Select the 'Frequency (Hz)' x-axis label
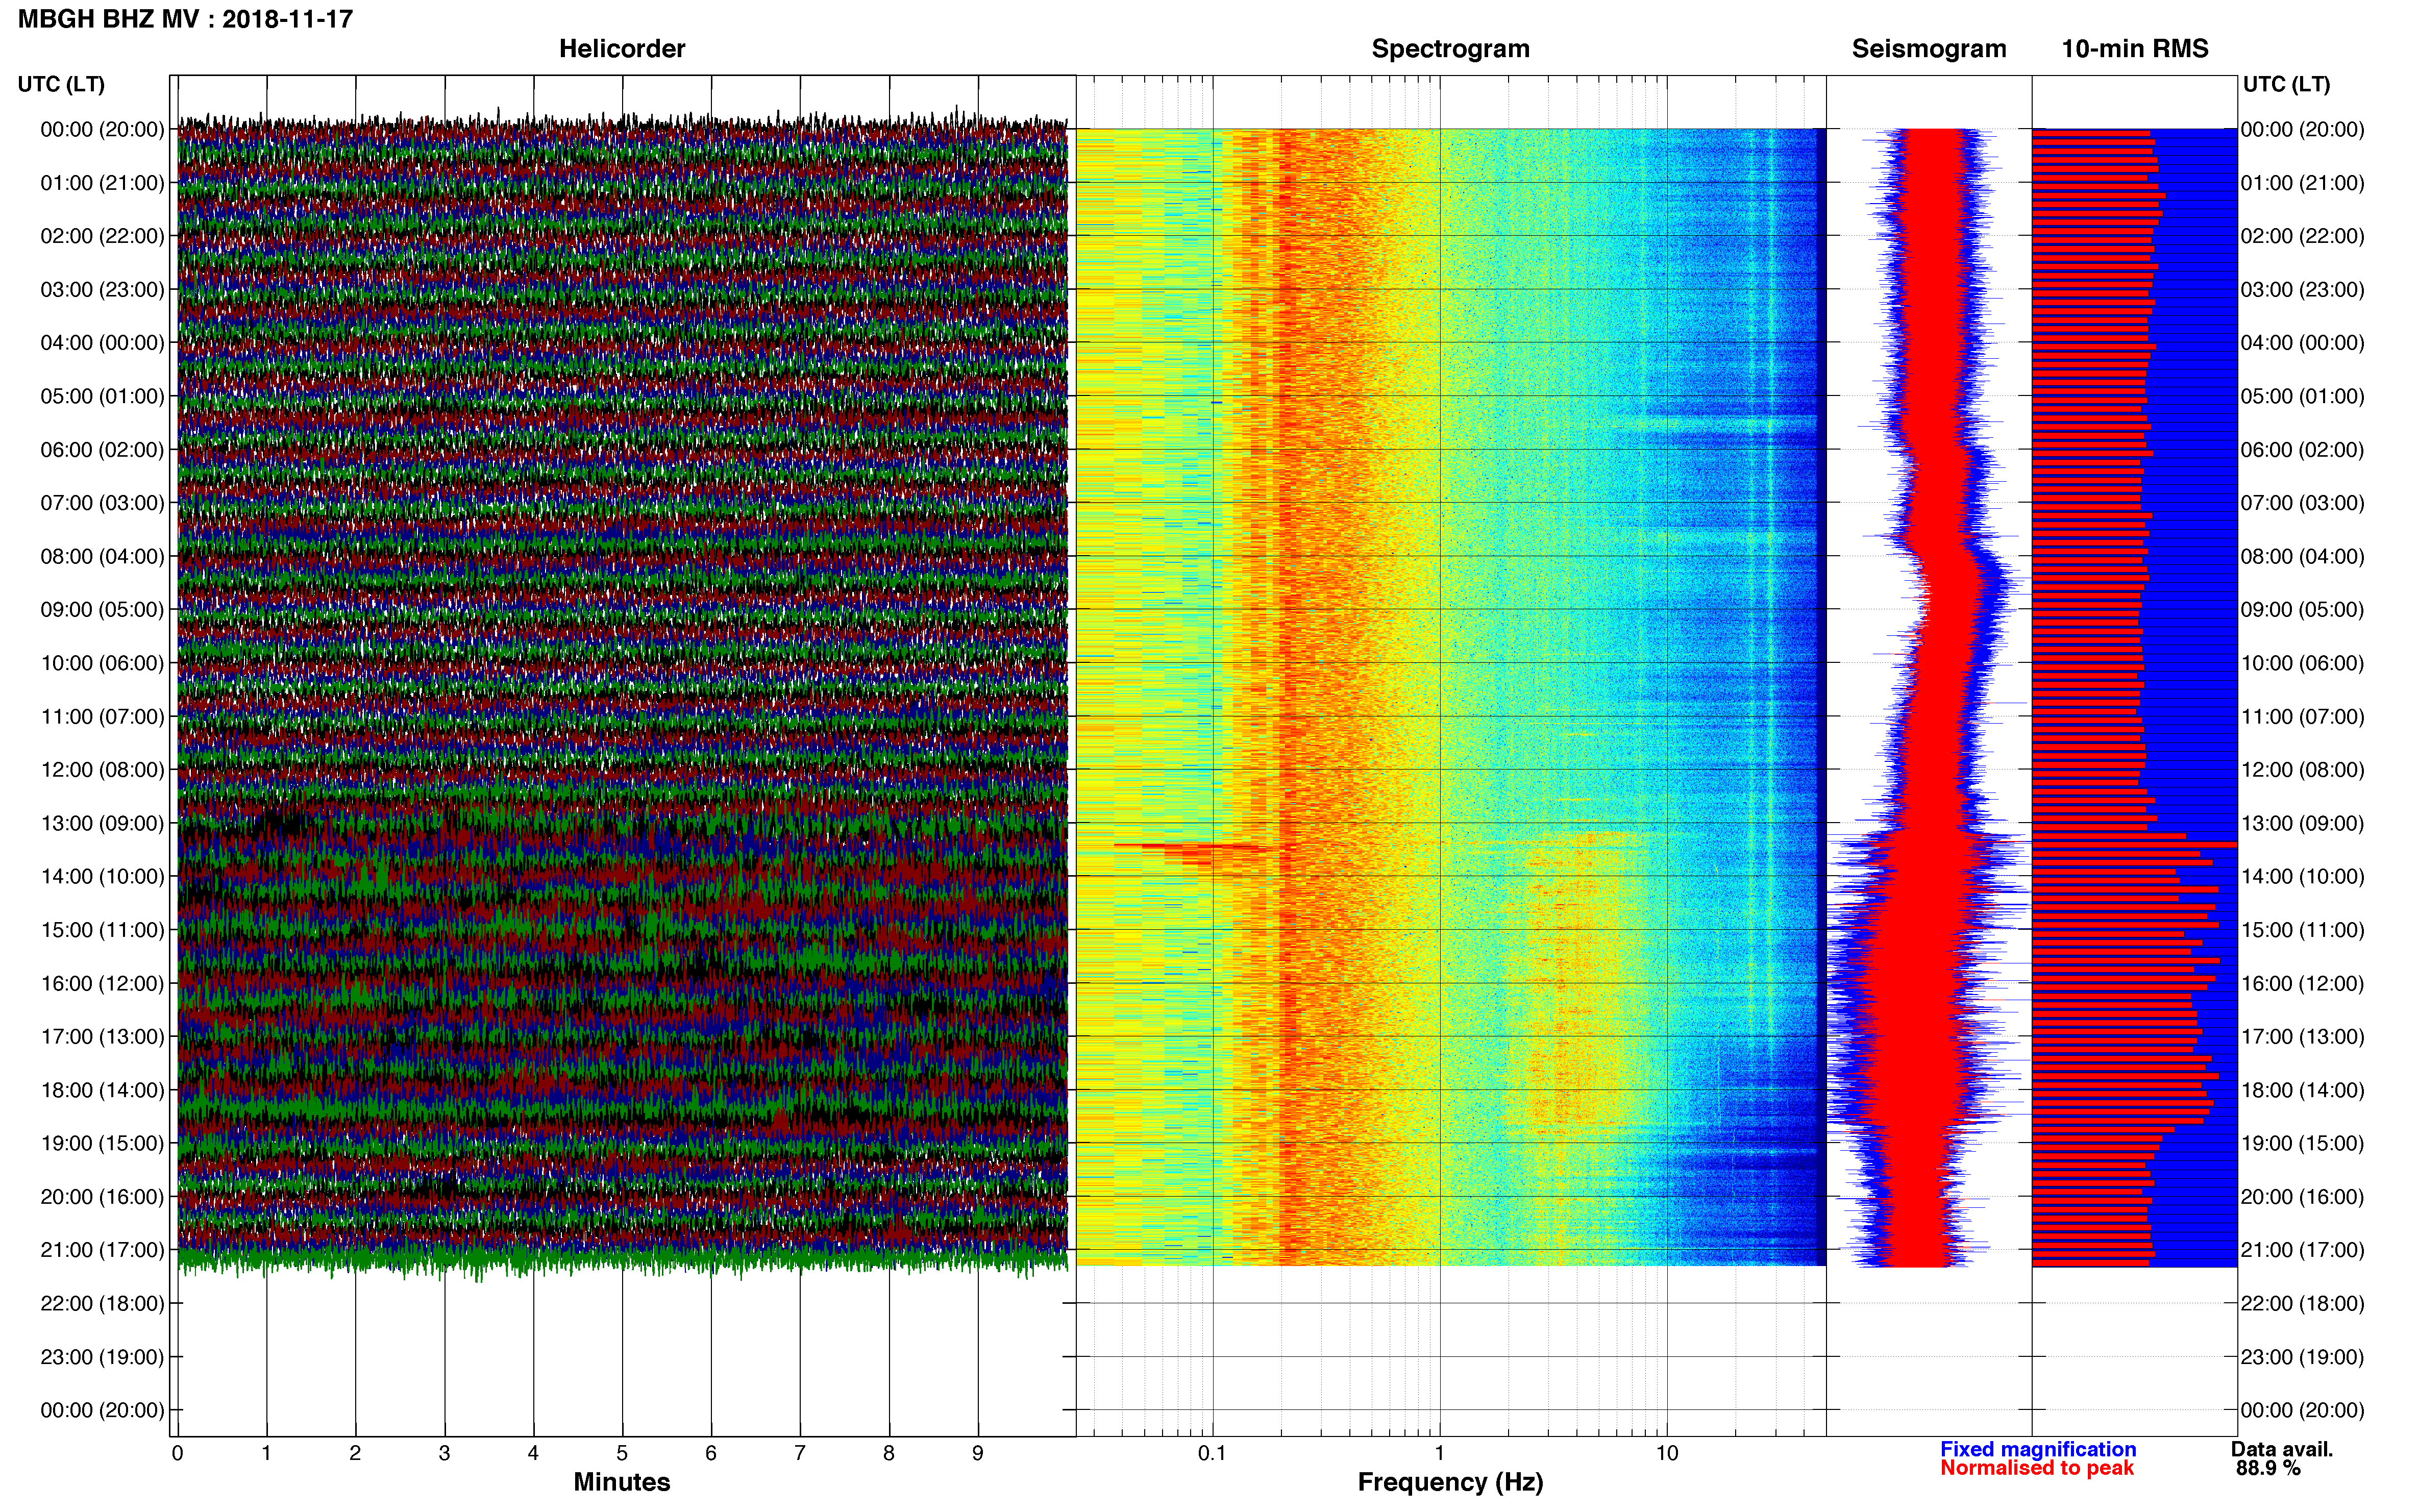Viewport: 2419px width, 1512px height. (x=1450, y=1482)
